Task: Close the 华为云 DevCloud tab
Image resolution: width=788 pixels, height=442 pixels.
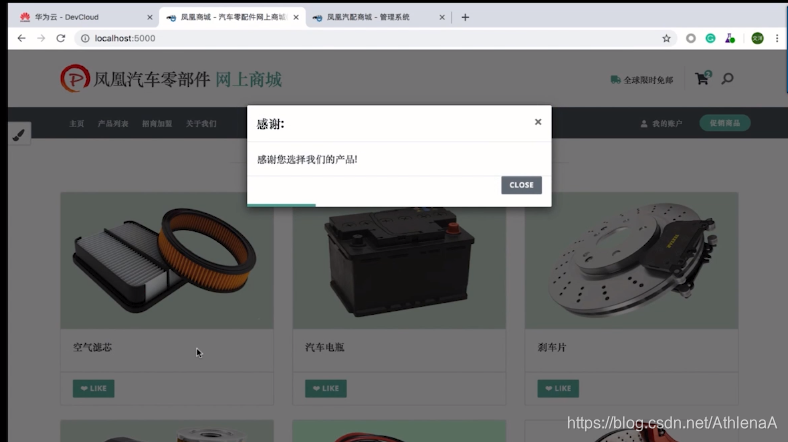Action: [150, 17]
